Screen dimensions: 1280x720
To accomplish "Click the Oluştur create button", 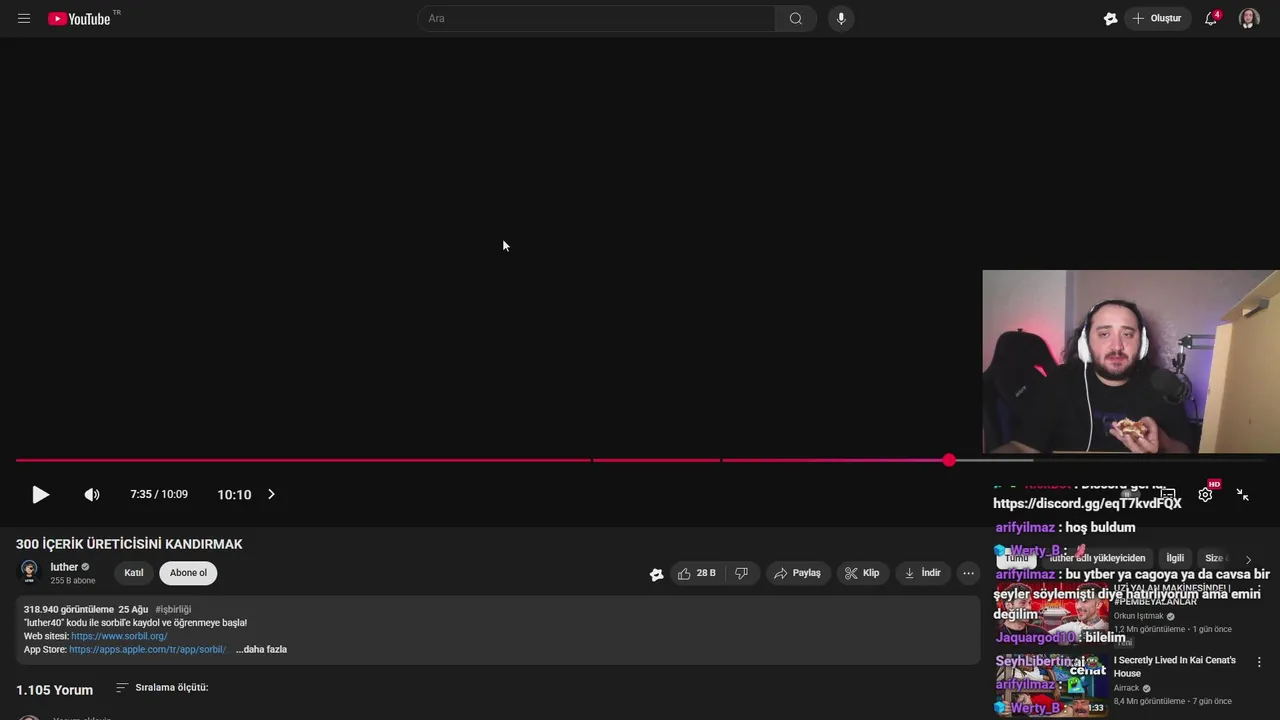I will pyautogui.click(x=1157, y=18).
